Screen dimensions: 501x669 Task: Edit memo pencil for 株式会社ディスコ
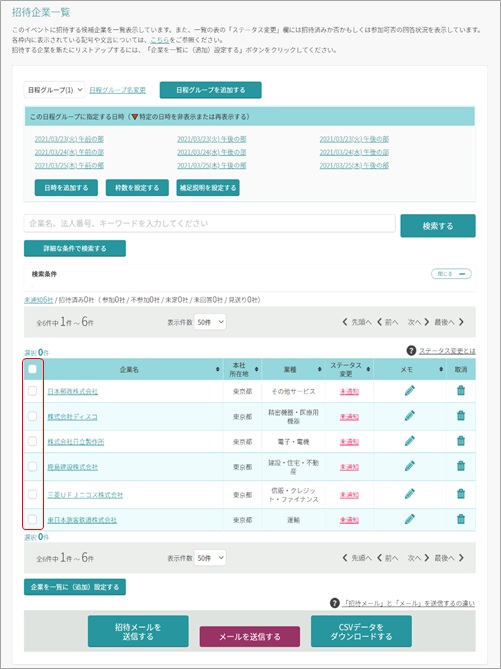410,416
